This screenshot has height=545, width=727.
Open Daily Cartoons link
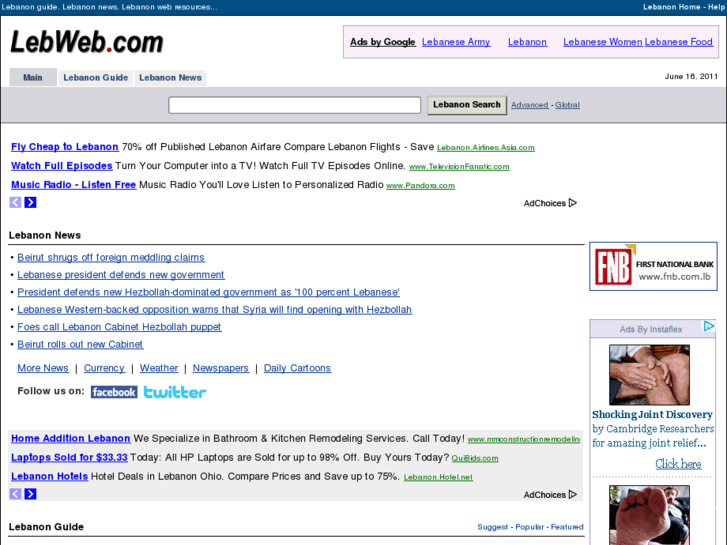297,368
